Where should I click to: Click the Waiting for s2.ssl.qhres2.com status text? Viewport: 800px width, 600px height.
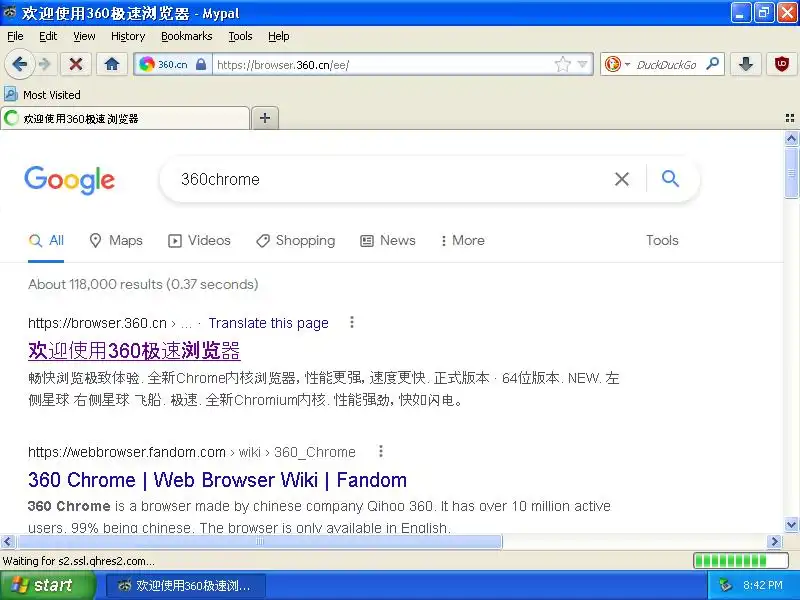point(79,561)
